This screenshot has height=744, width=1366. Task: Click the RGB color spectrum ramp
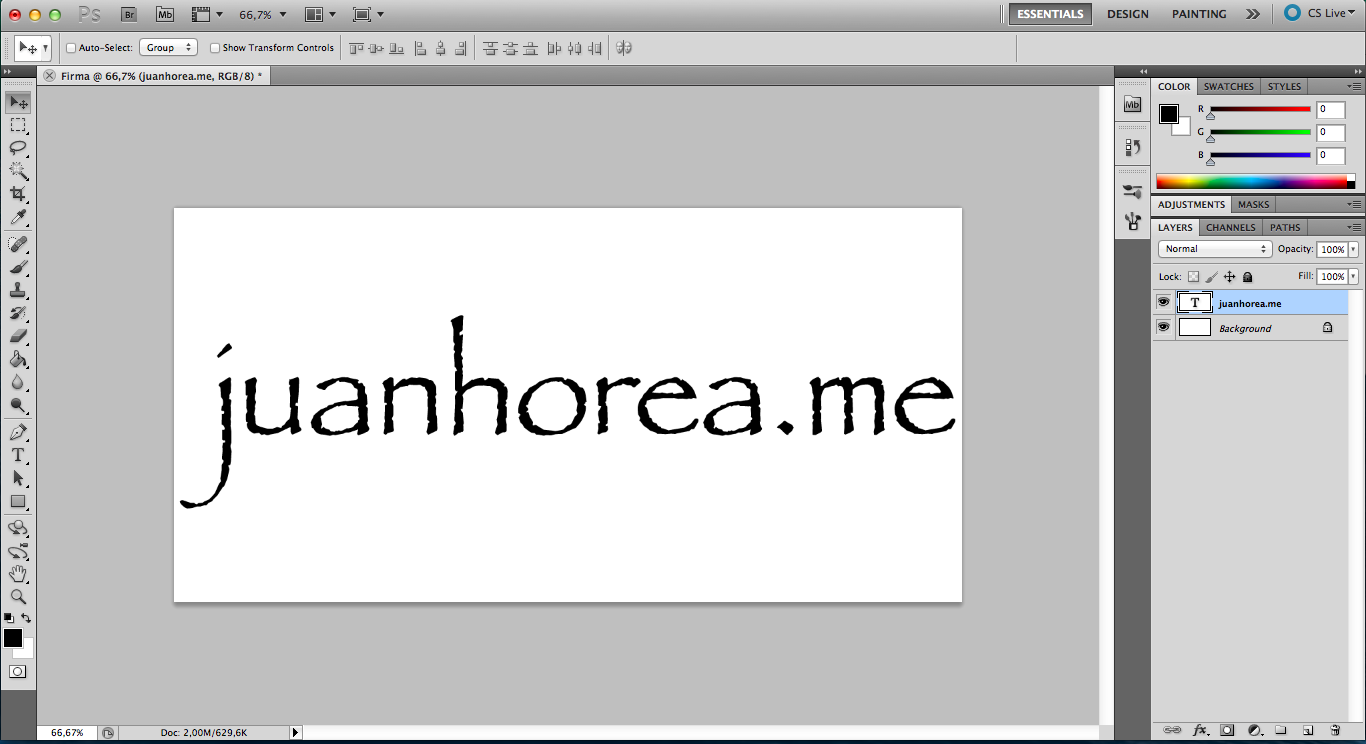click(x=1251, y=182)
